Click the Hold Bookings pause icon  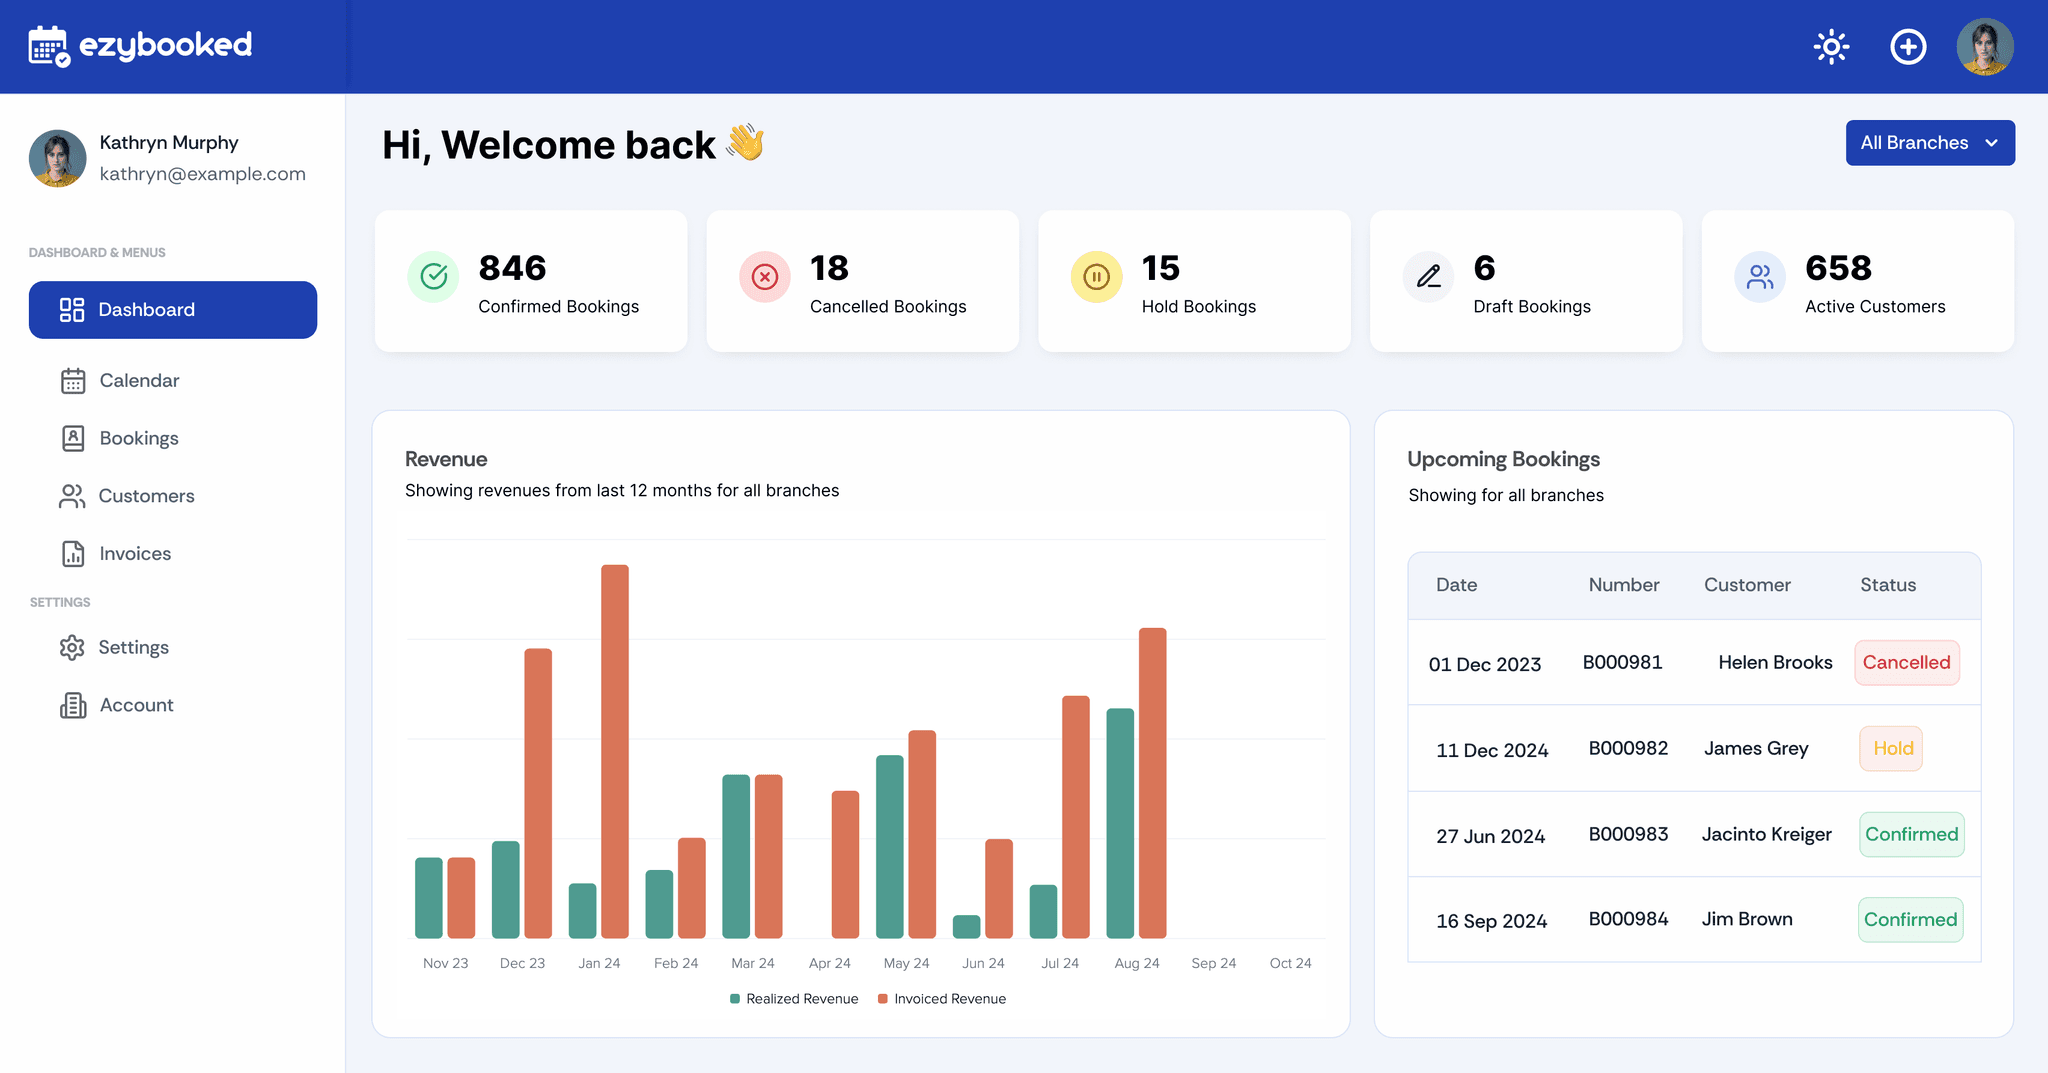coord(1096,276)
